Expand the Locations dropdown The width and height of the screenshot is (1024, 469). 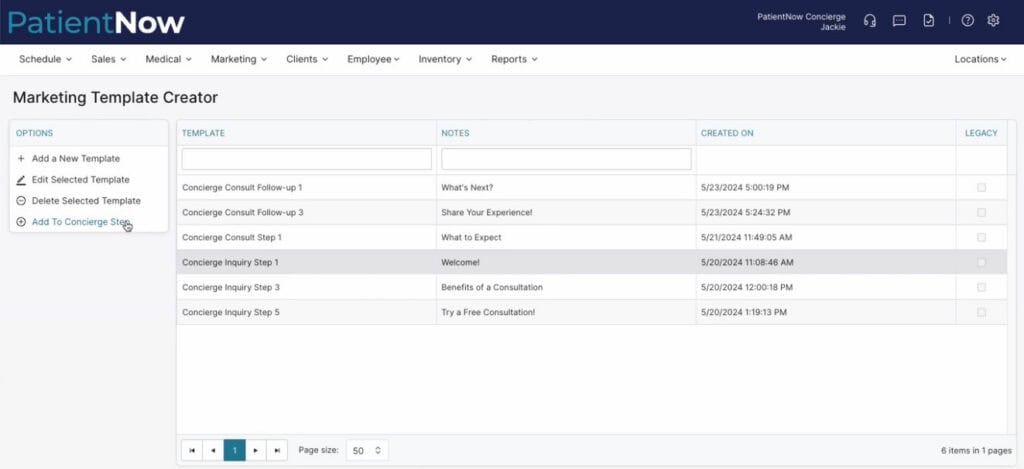[980, 59]
